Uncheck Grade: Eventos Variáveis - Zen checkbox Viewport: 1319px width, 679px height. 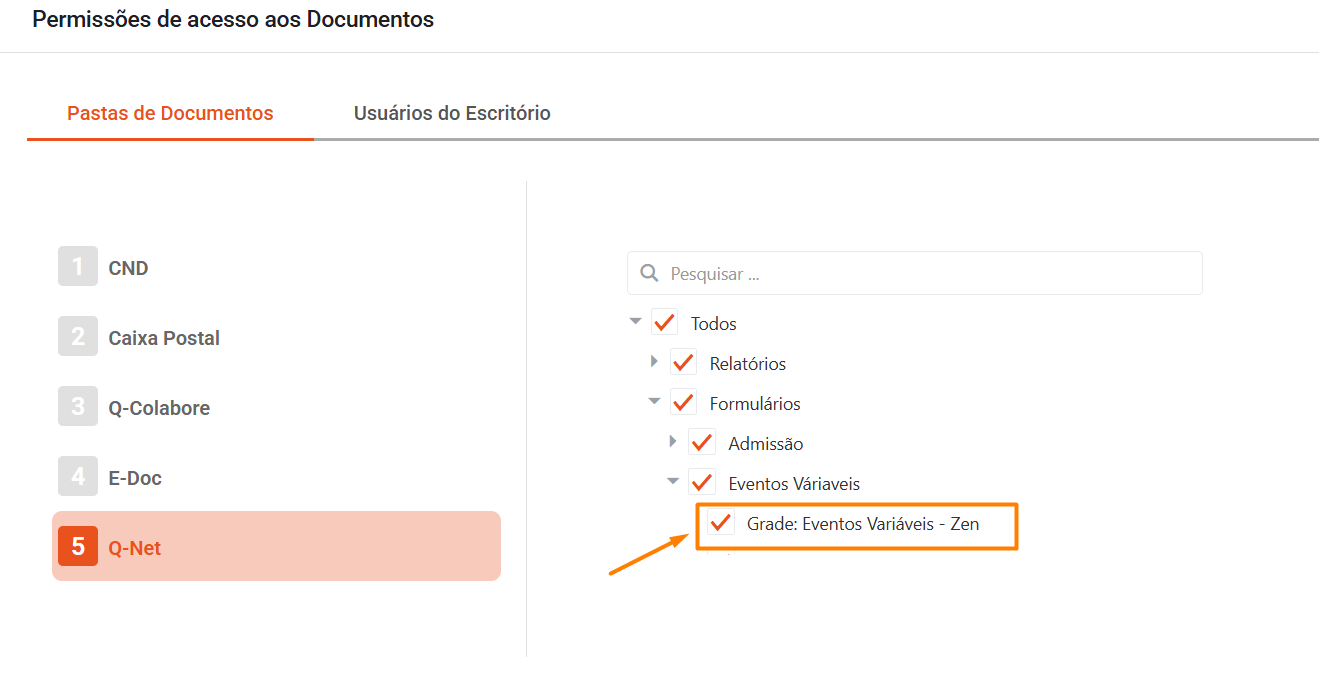[721, 523]
